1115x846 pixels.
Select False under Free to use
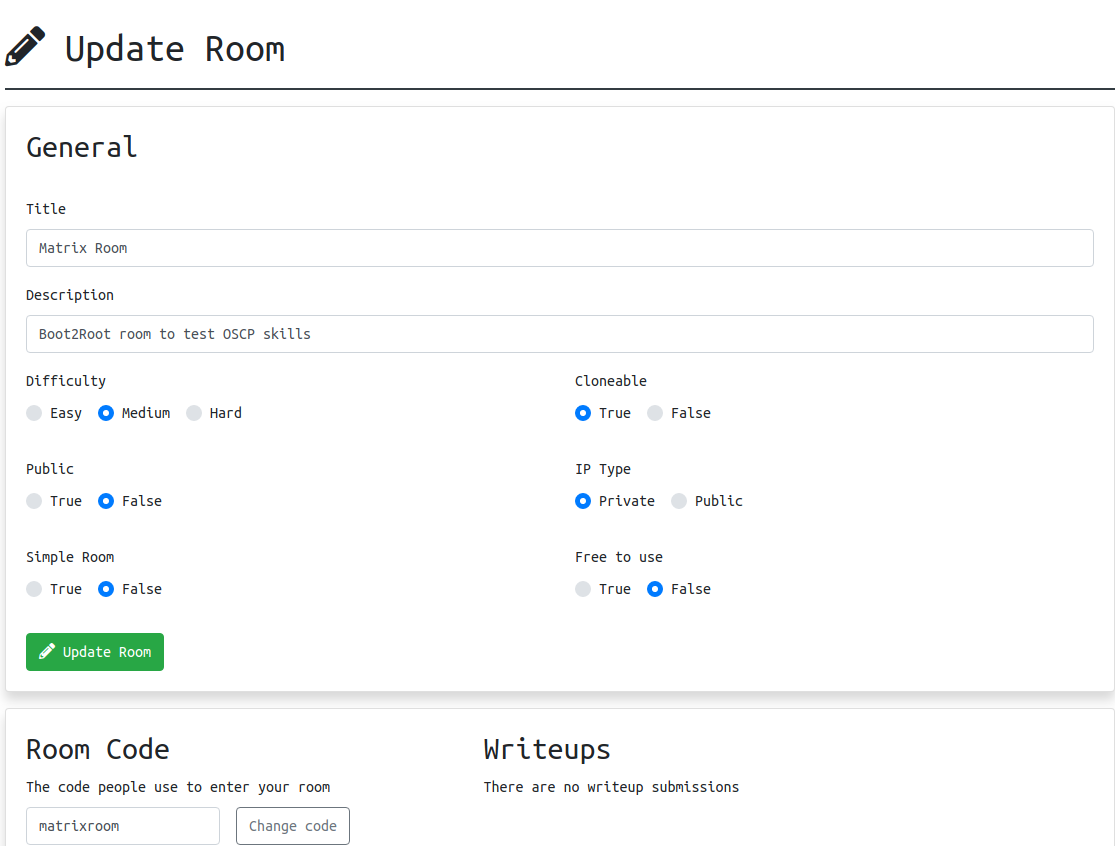[x=655, y=589]
